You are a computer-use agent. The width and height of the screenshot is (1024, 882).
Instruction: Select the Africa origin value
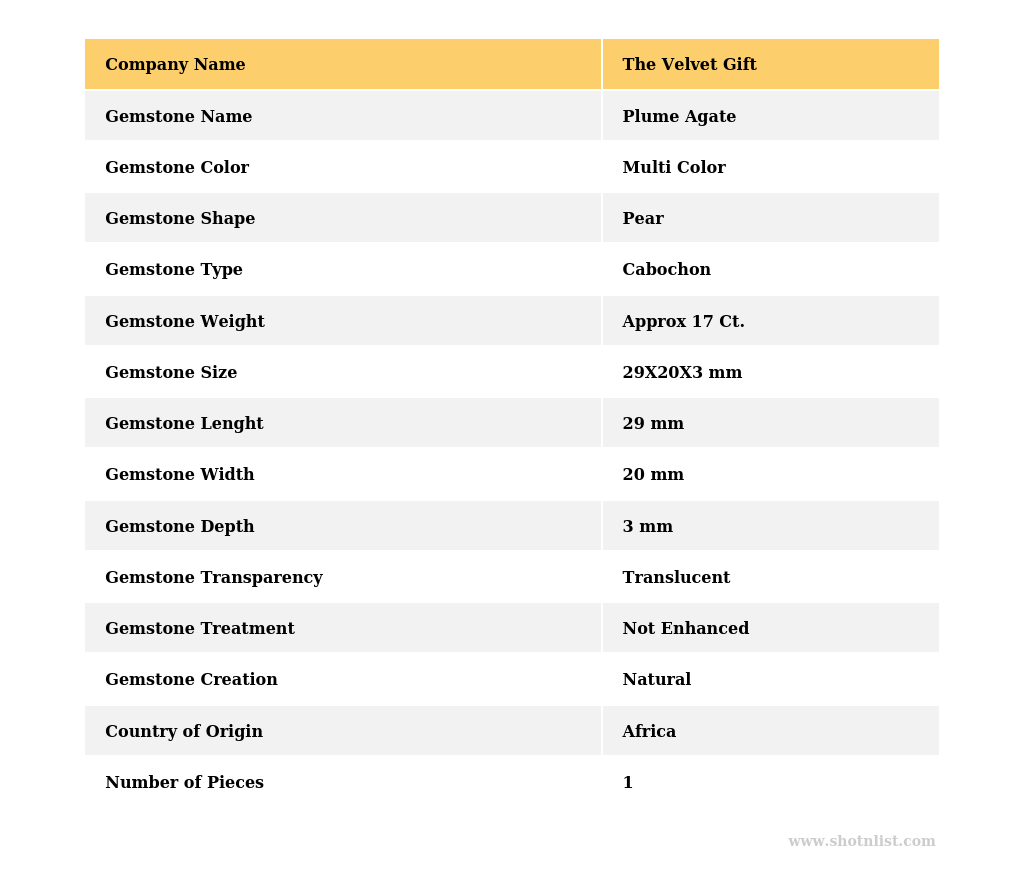tap(649, 732)
